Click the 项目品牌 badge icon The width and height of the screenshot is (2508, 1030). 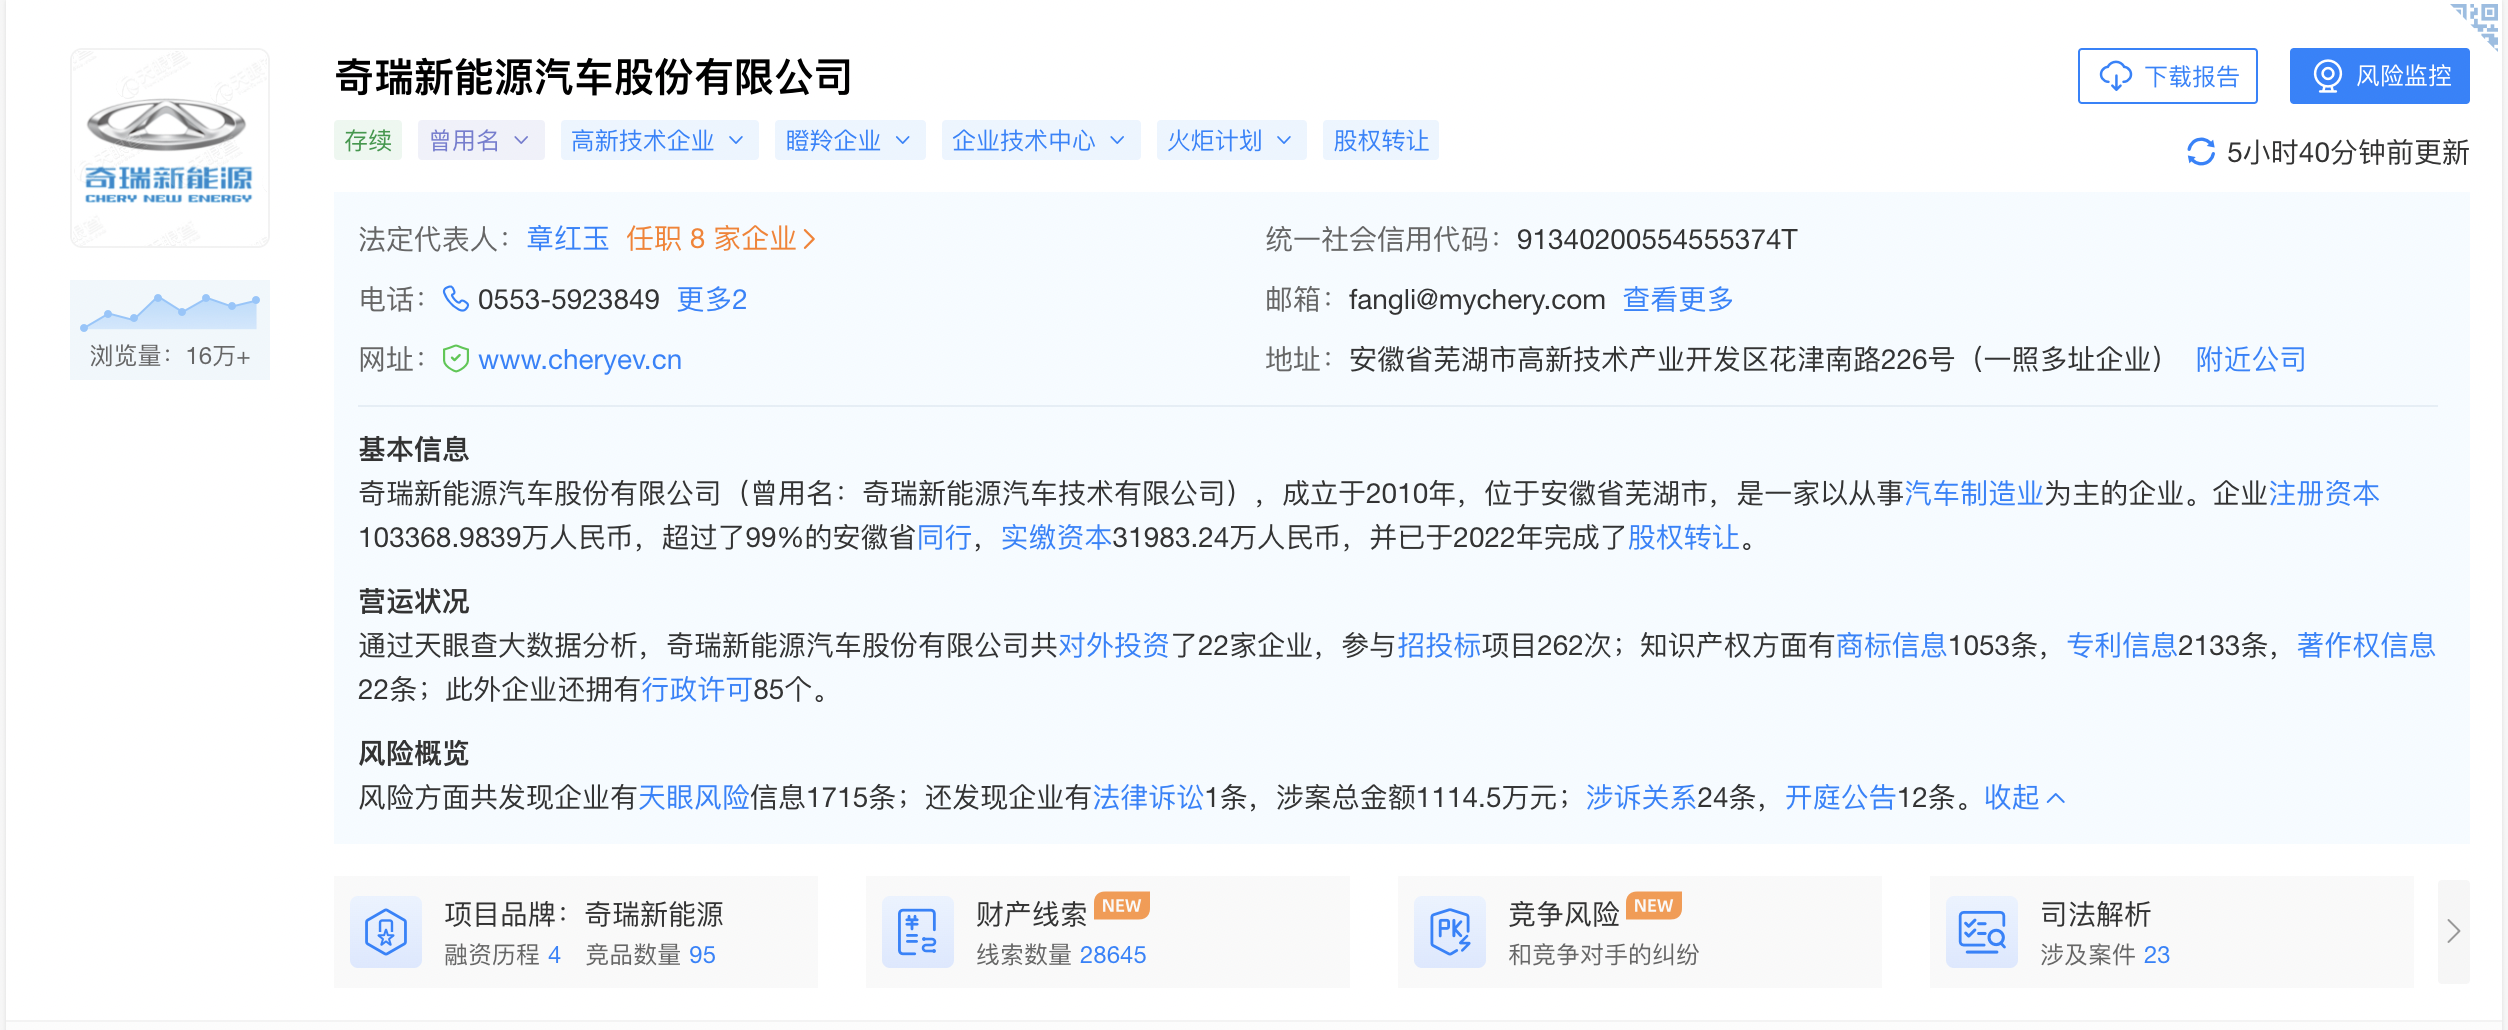point(386,932)
